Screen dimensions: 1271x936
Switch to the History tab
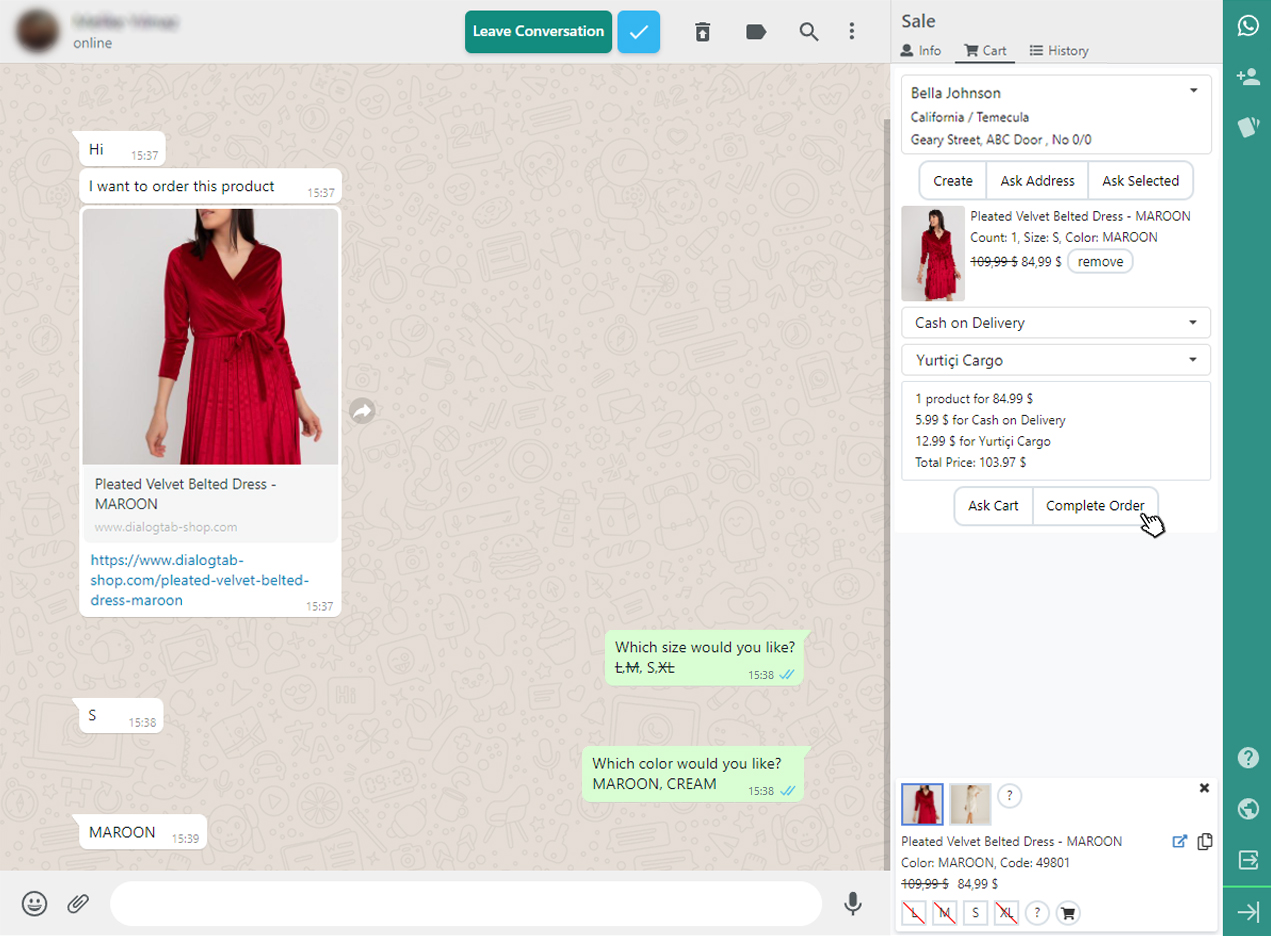pyautogui.click(x=1059, y=50)
